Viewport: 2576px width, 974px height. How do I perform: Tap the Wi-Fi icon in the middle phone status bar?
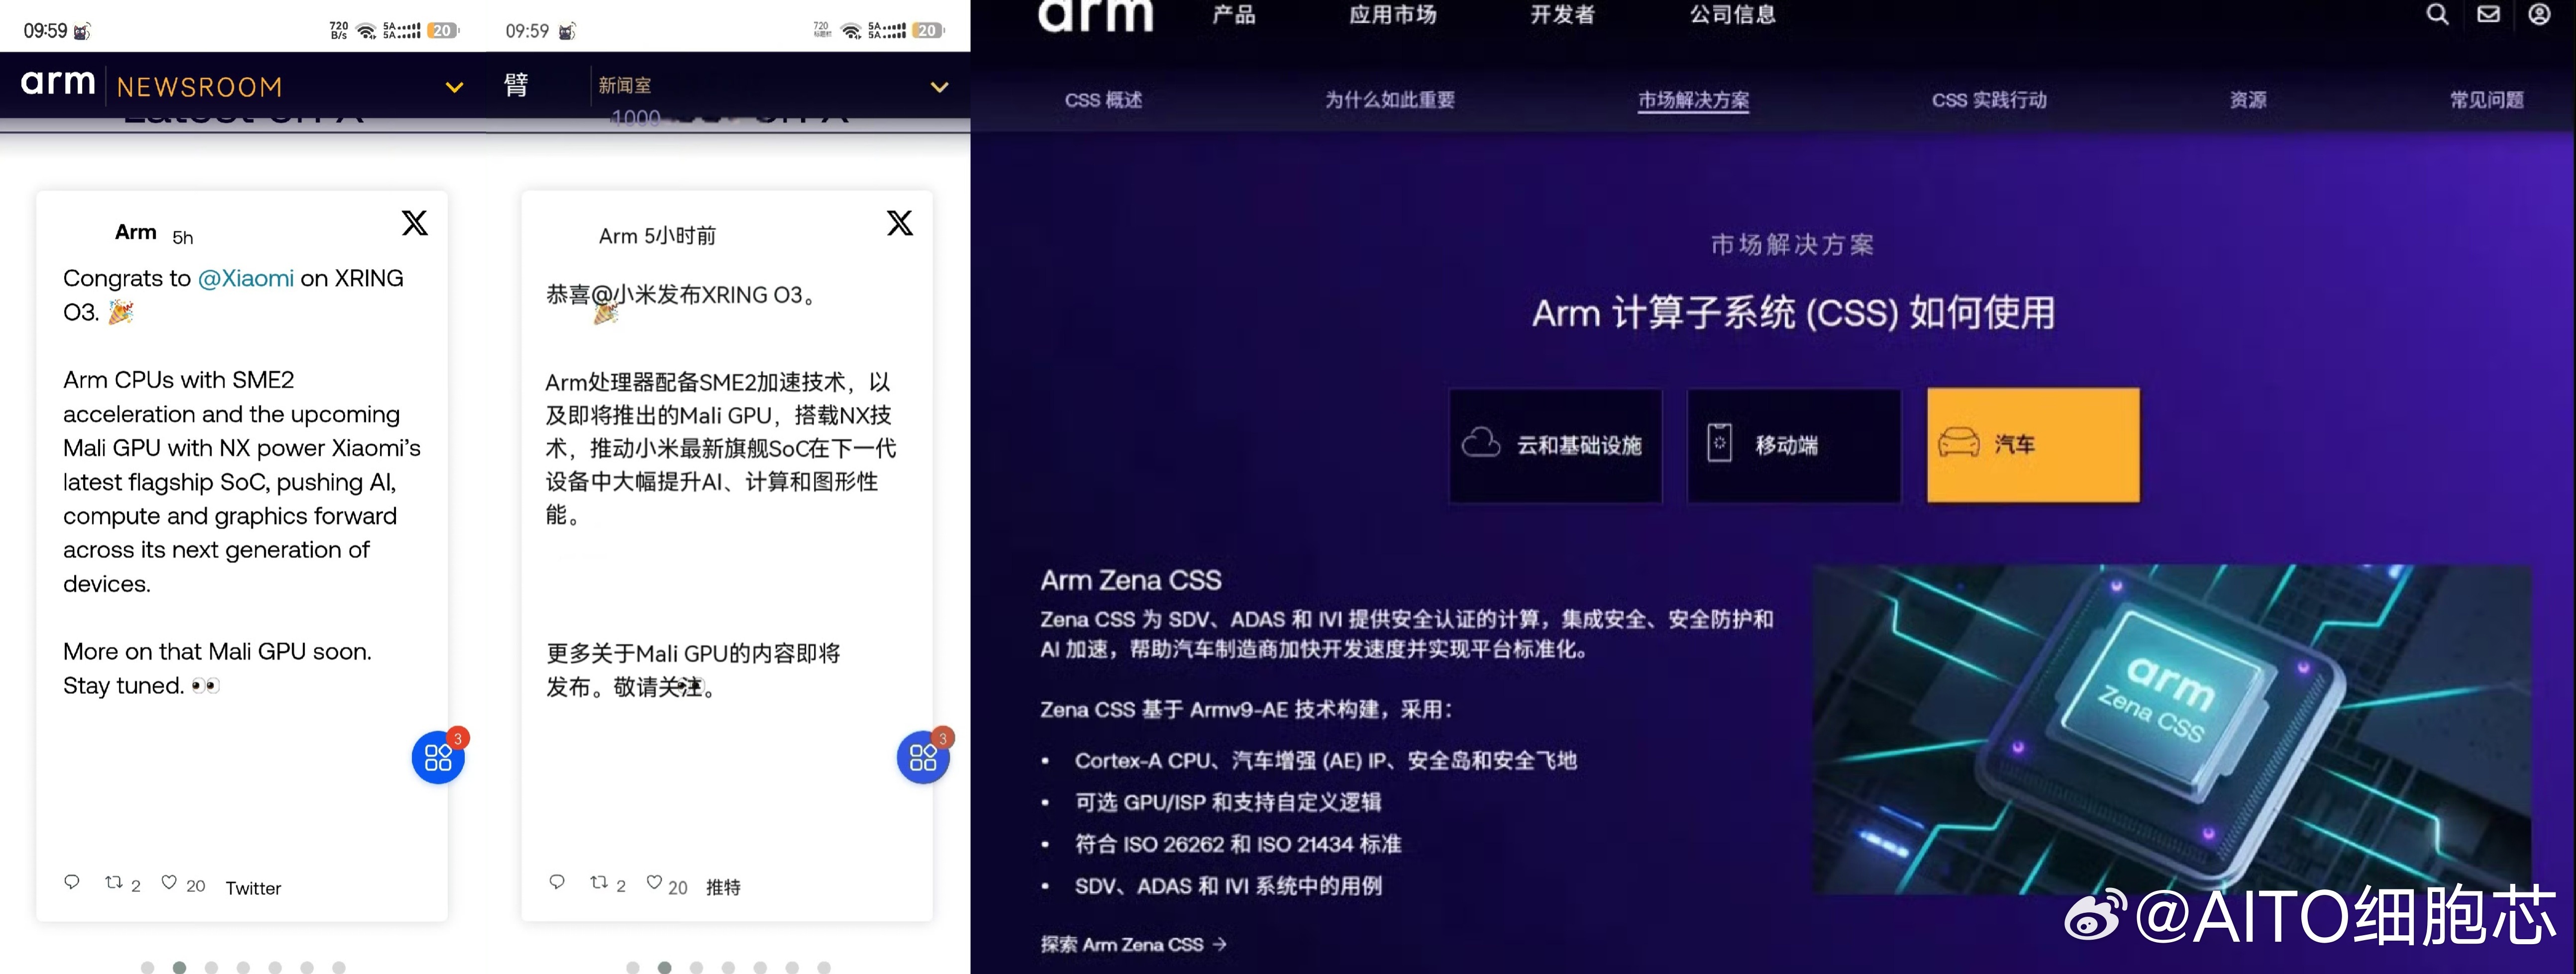[852, 31]
